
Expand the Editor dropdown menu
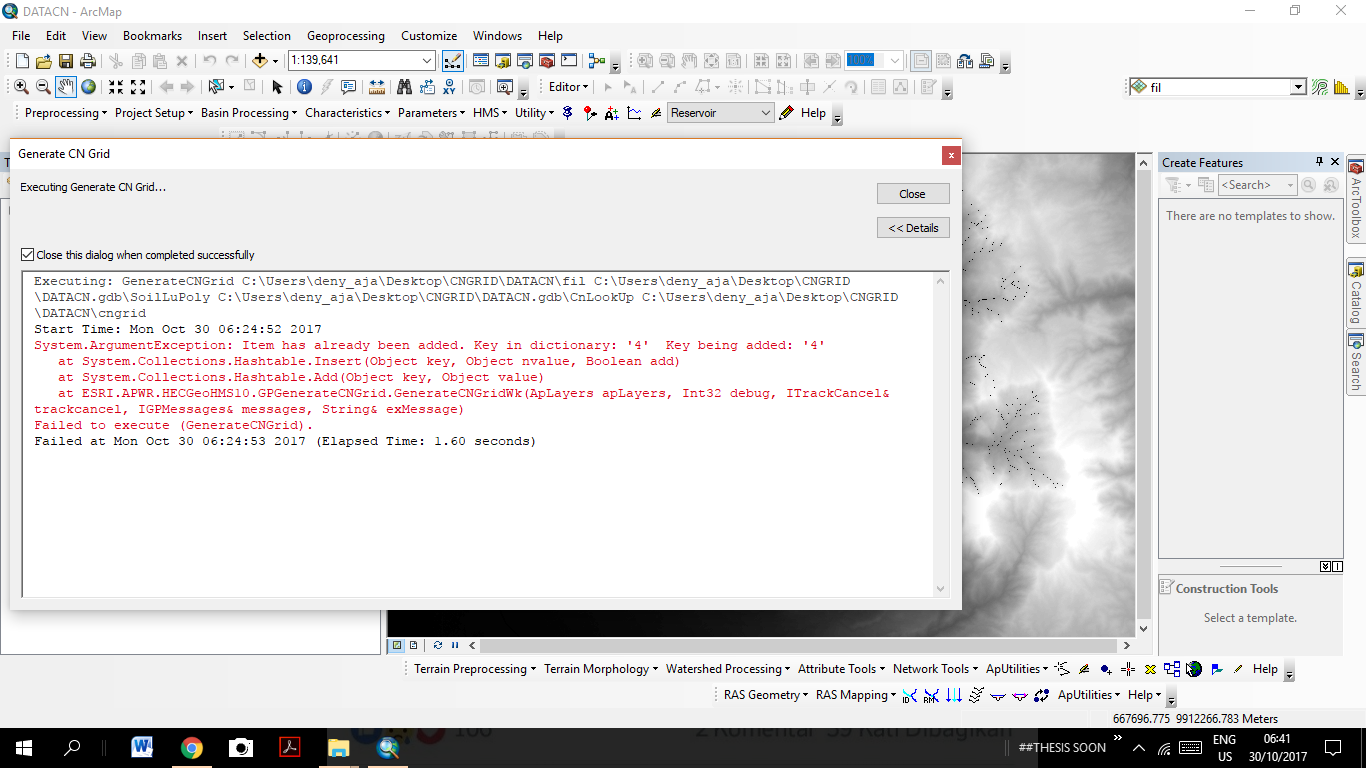(x=569, y=87)
